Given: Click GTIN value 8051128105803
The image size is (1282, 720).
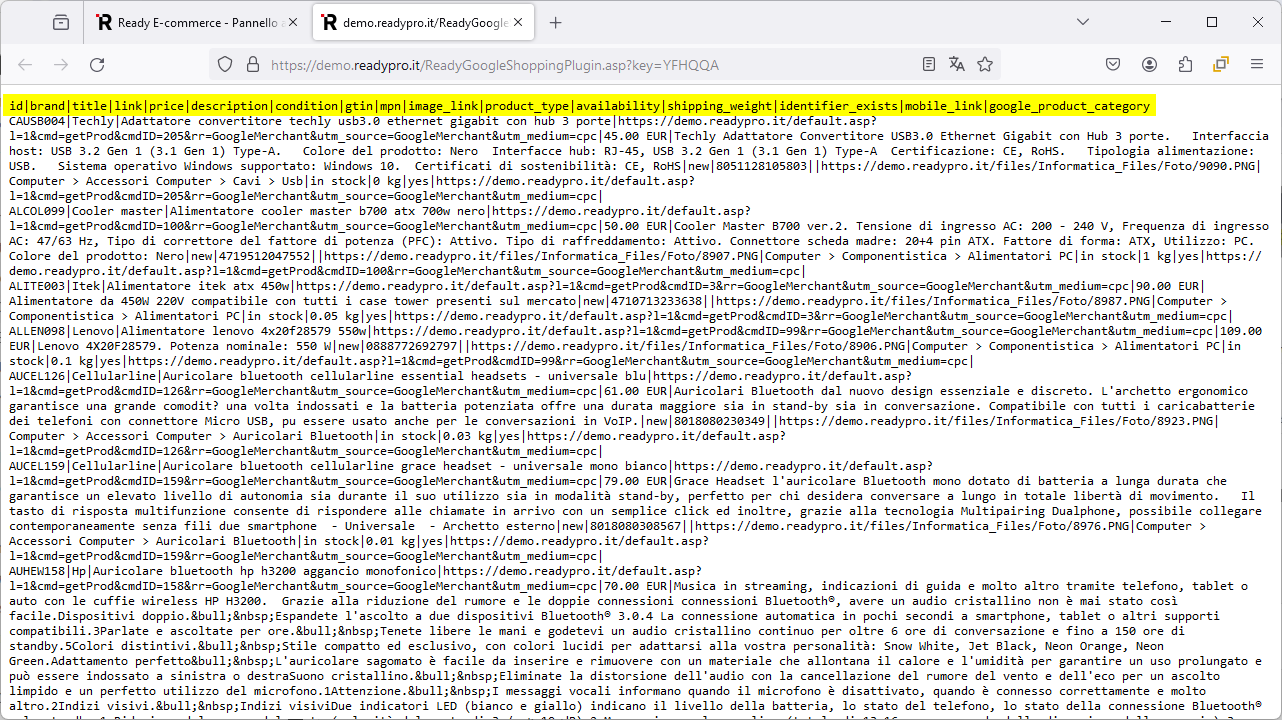Looking at the screenshot, I should pyautogui.click(x=759, y=166).
